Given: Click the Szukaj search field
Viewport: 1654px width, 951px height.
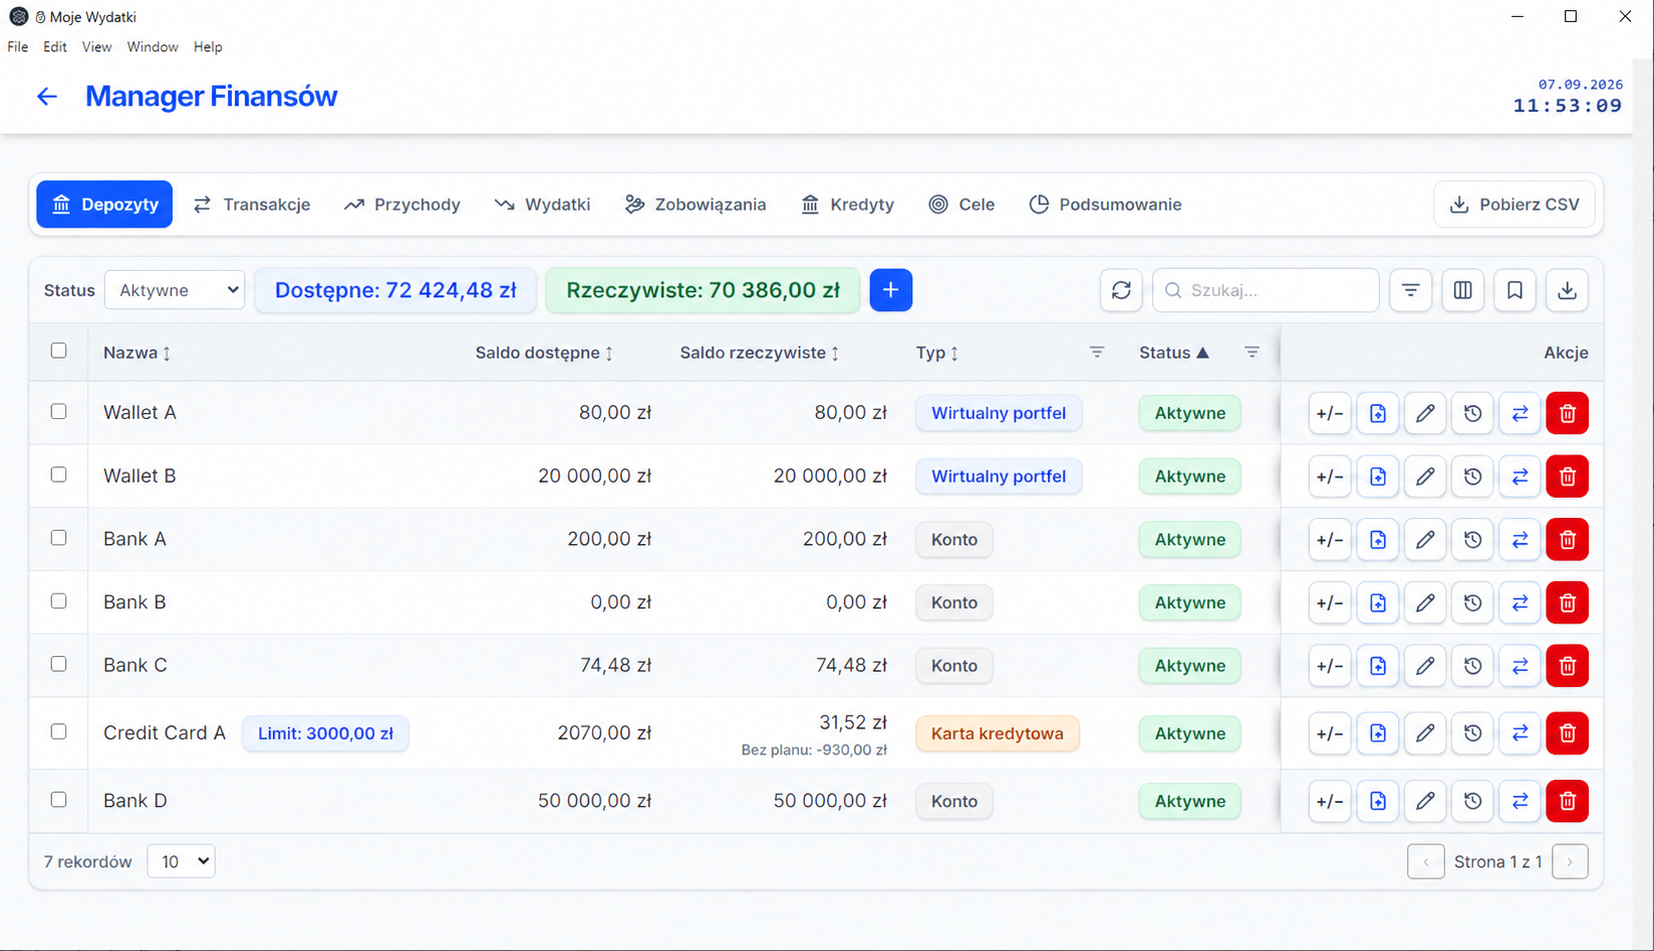Looking at the screenshot, I should click(x=1266, y=290).
